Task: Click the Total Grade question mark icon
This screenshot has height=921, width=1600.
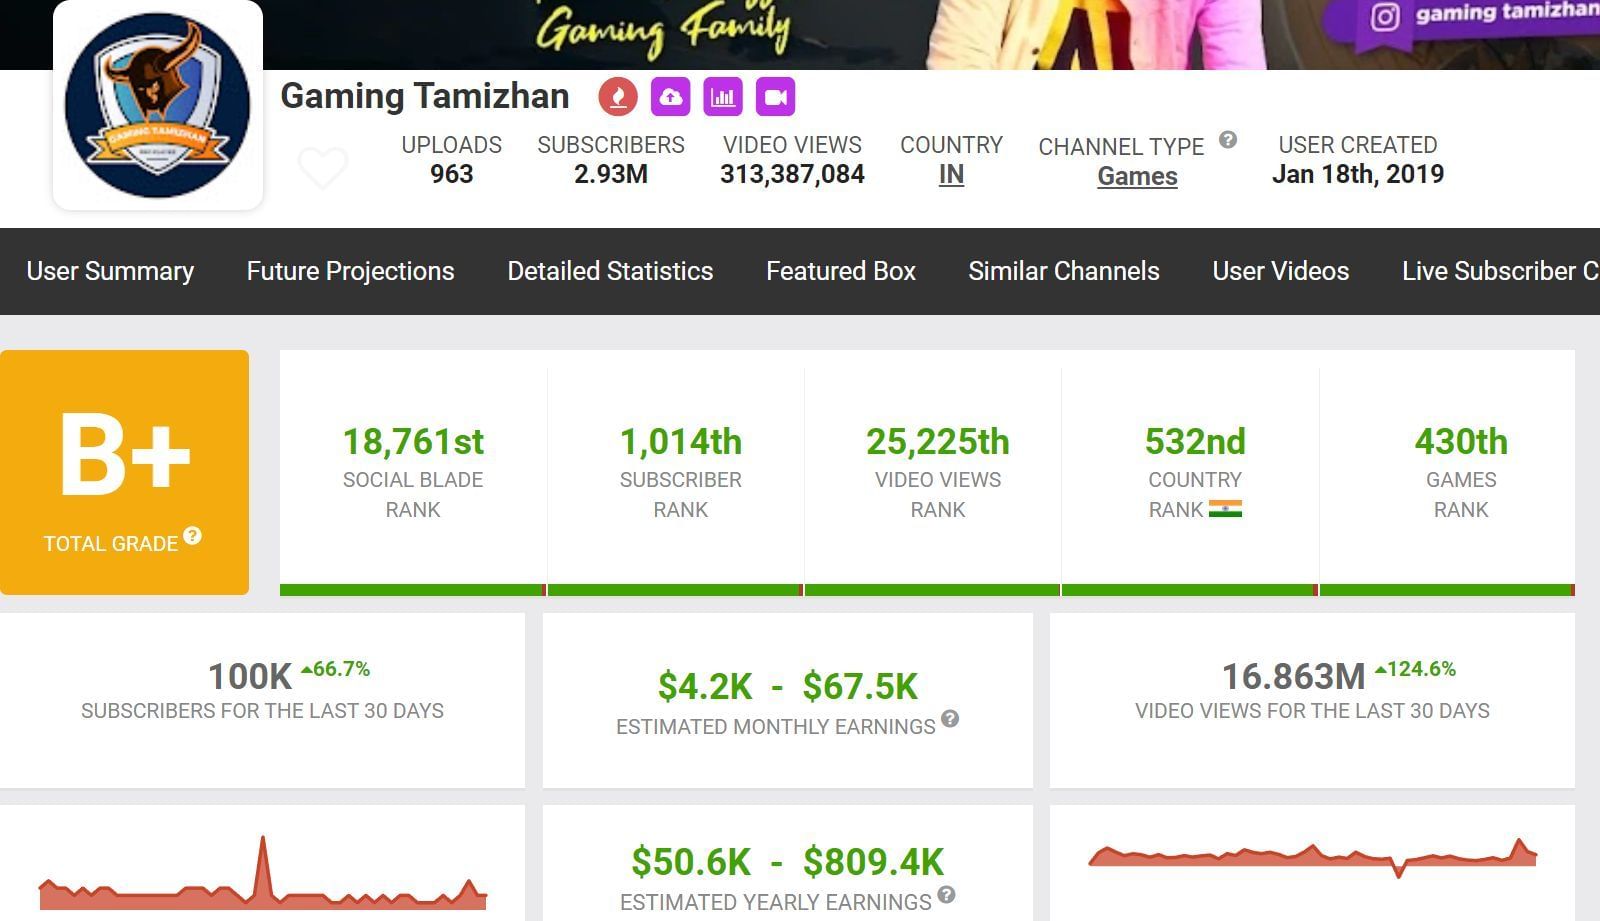Action: 193,536
